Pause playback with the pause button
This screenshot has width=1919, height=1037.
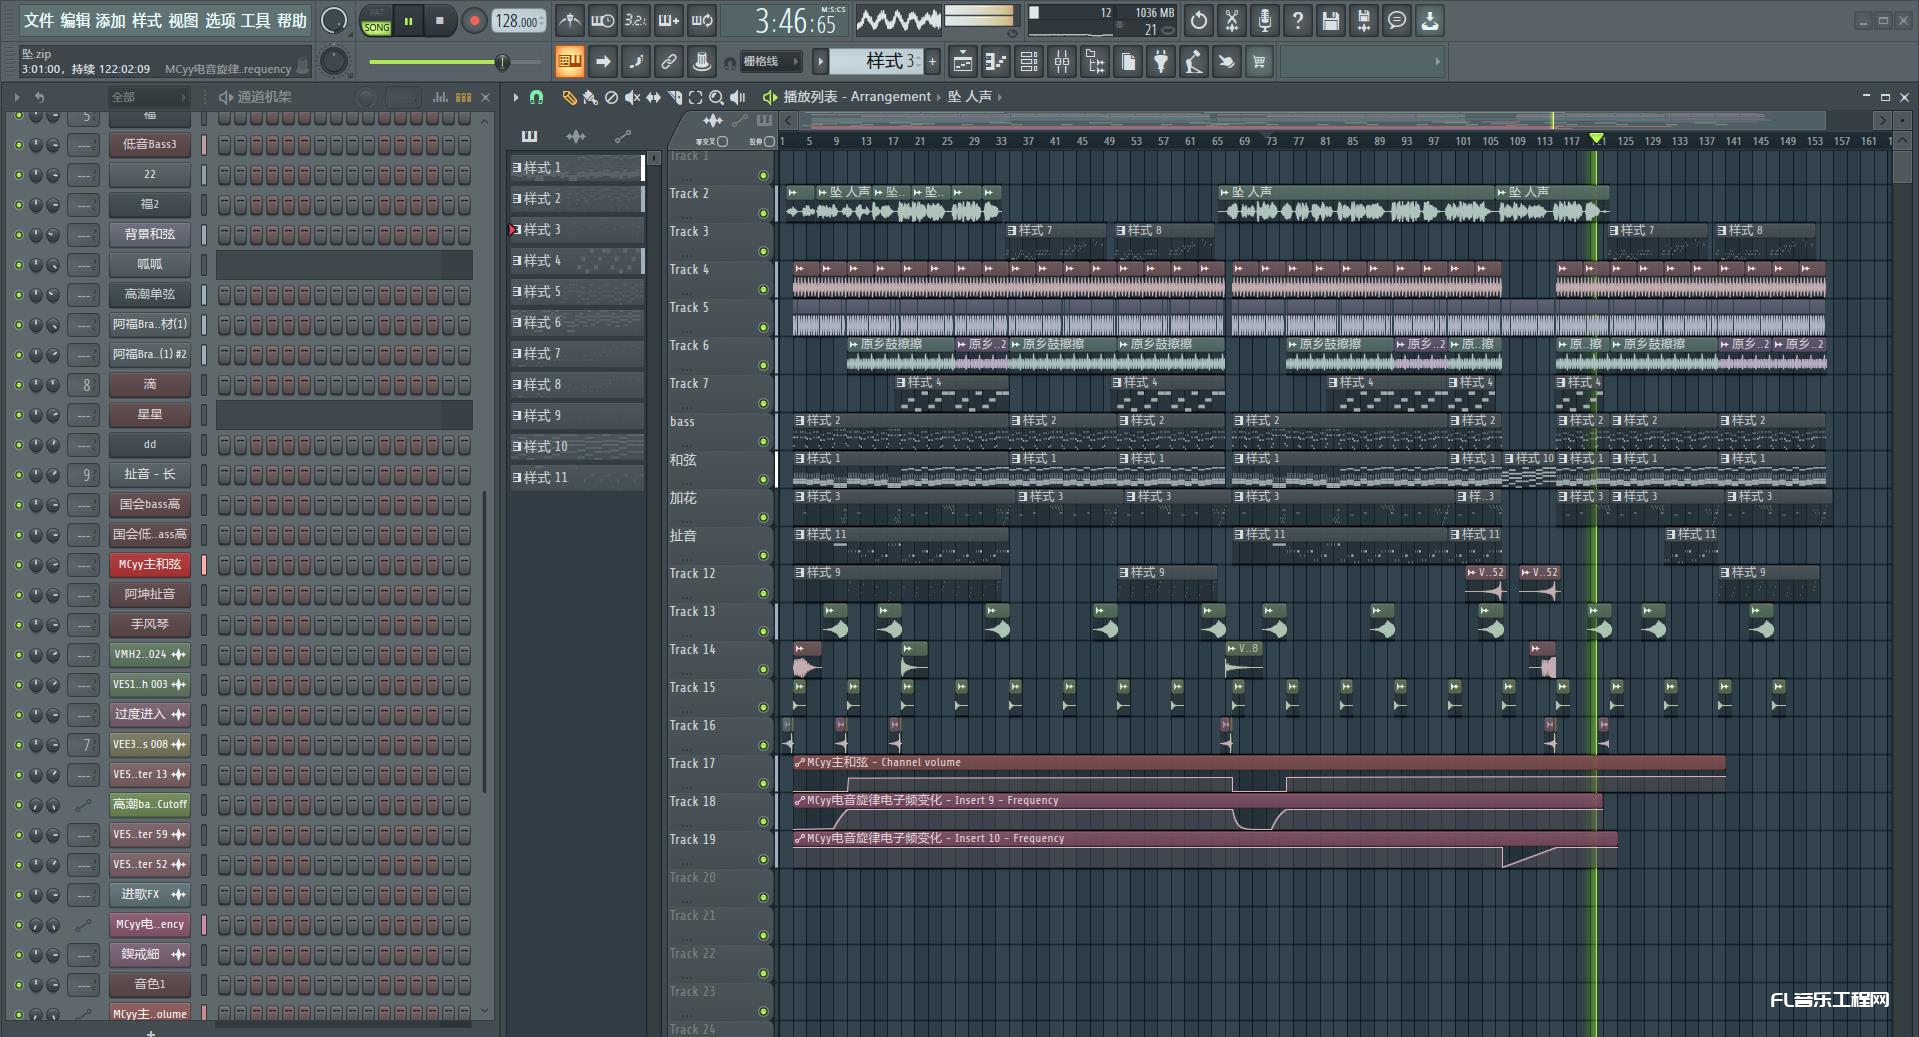tap(408, 20)
